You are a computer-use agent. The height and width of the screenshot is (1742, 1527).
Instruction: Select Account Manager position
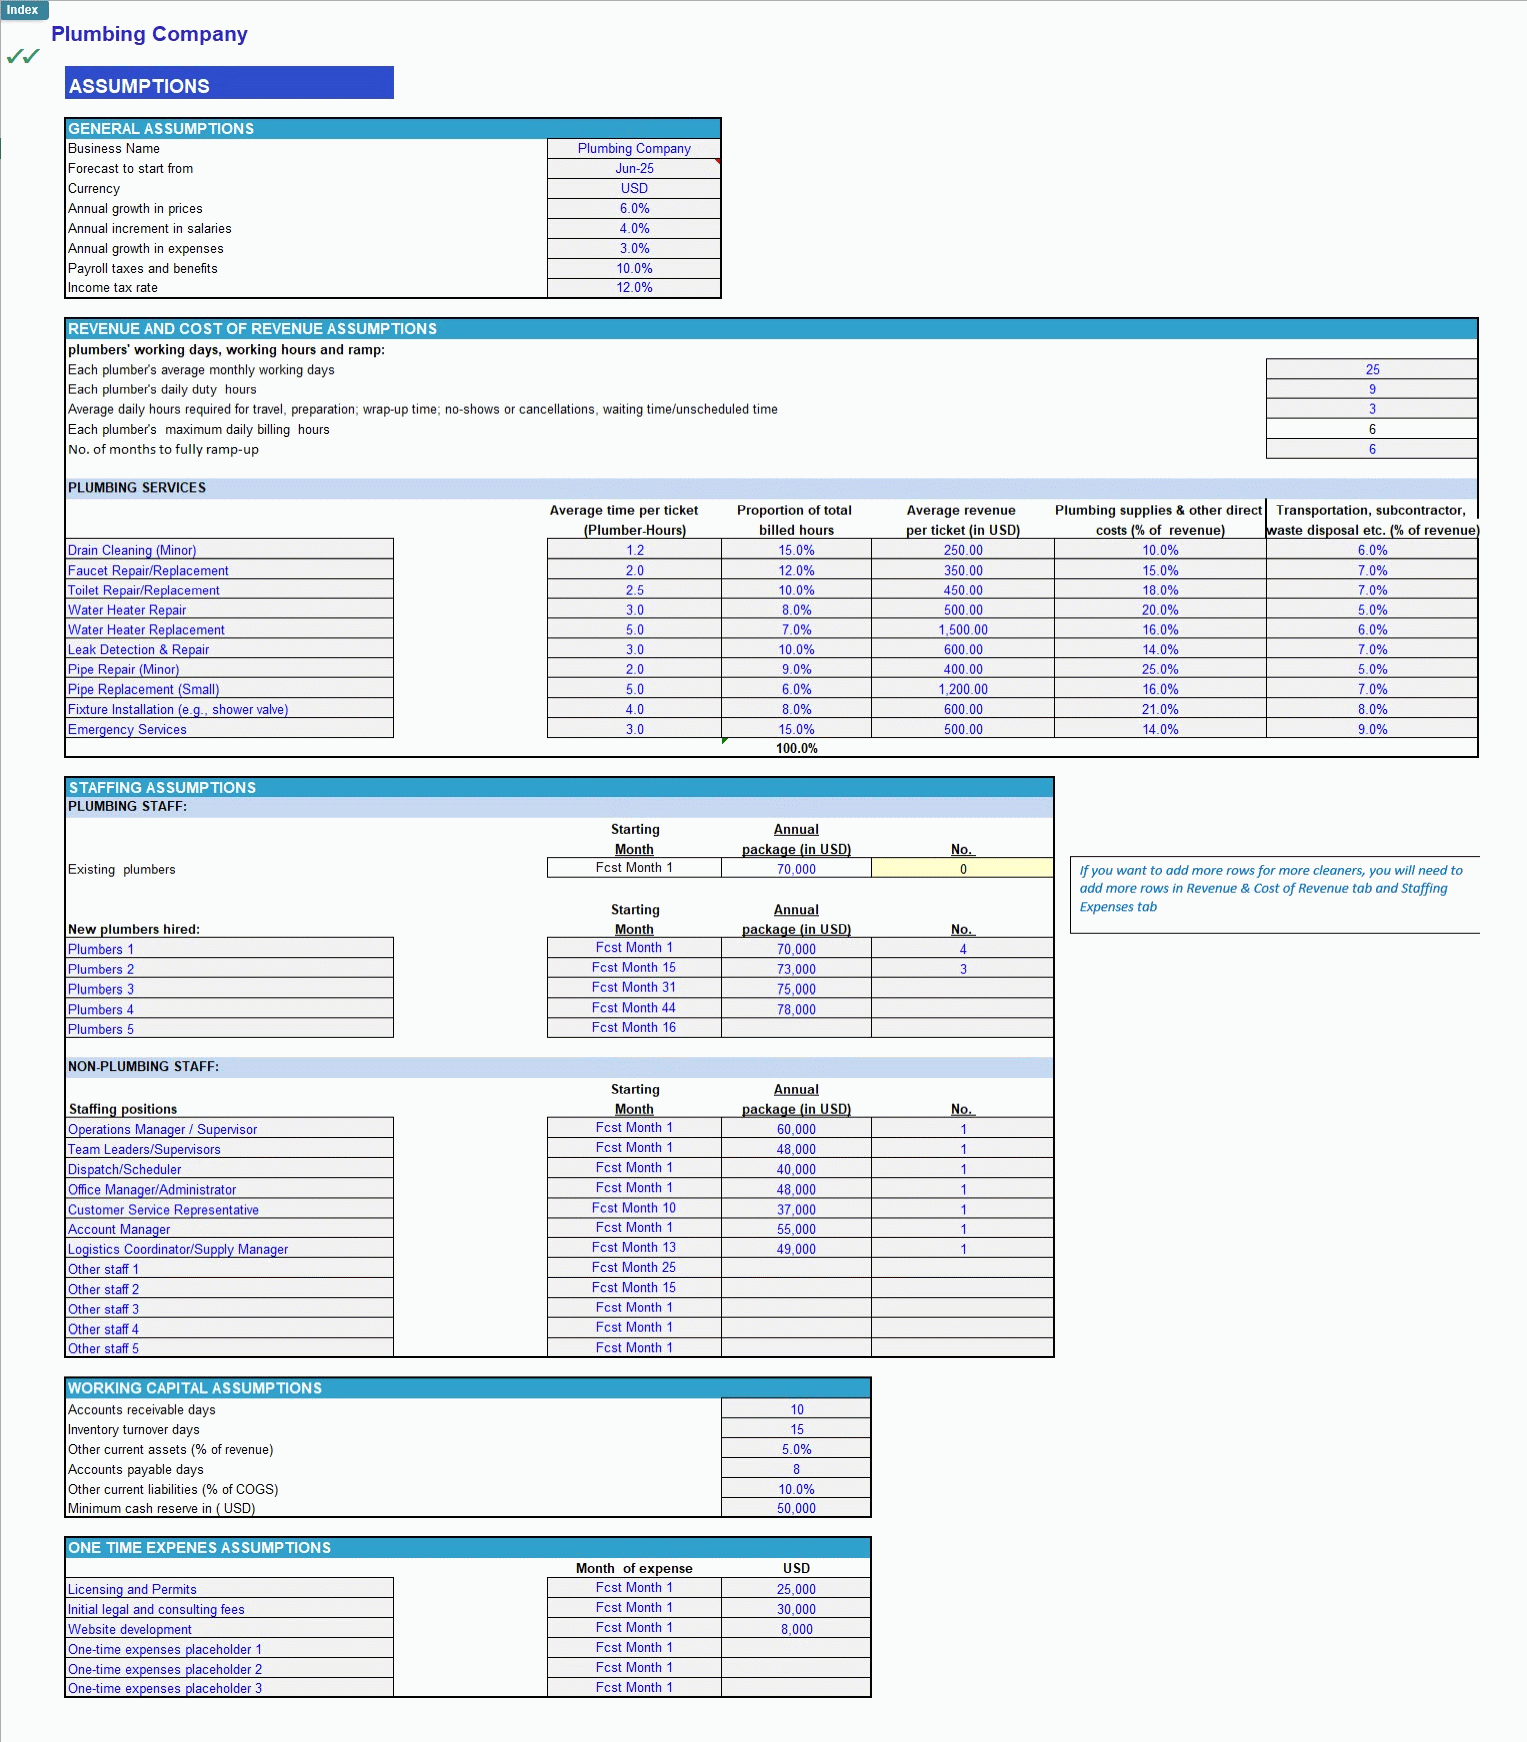pyautogui.click(x=229, y=1229)
